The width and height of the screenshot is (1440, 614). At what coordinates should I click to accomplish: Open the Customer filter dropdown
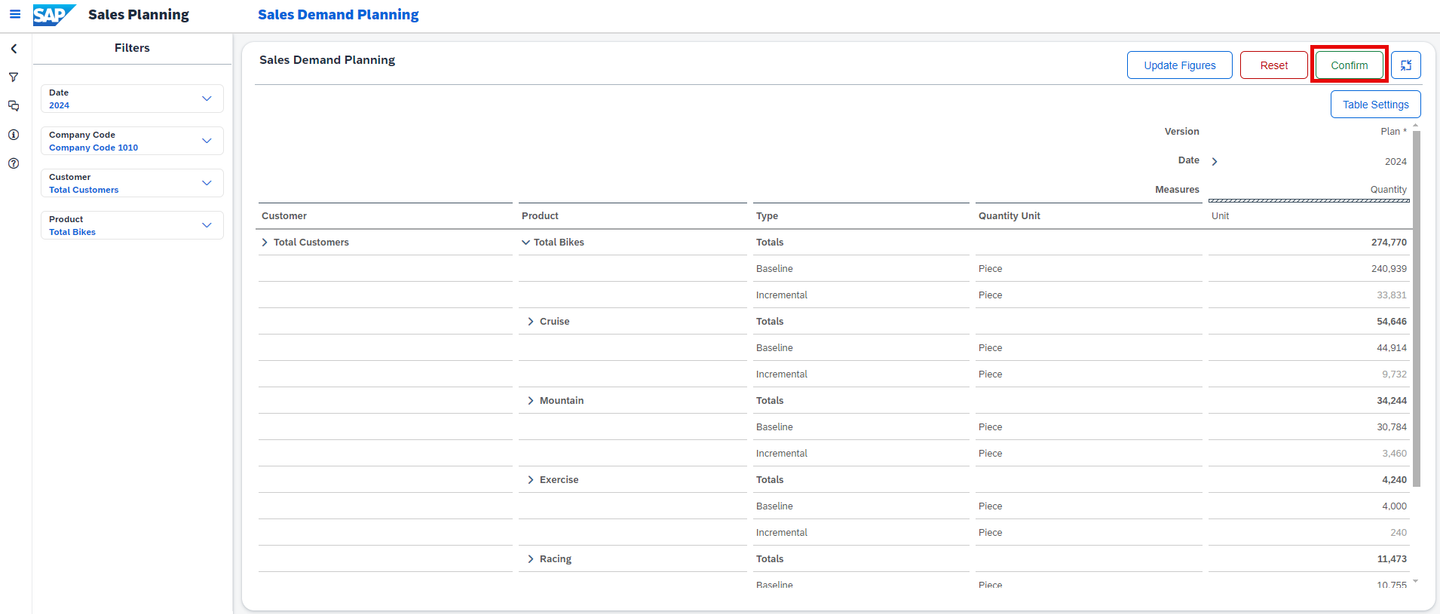click(x=132, y=183)
